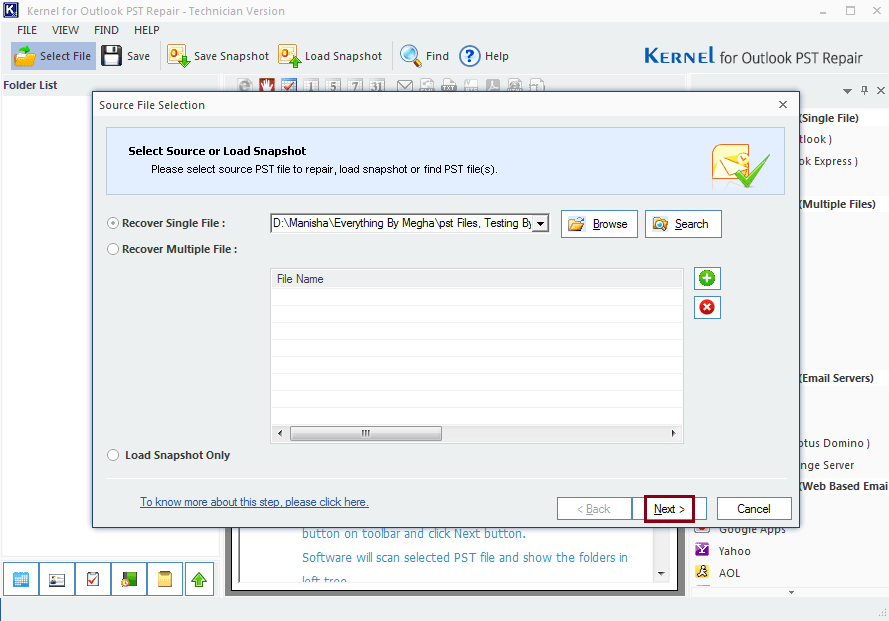889x621 pixels.
Task: Open the VIEW menu
Action: (x=65, y=30)
